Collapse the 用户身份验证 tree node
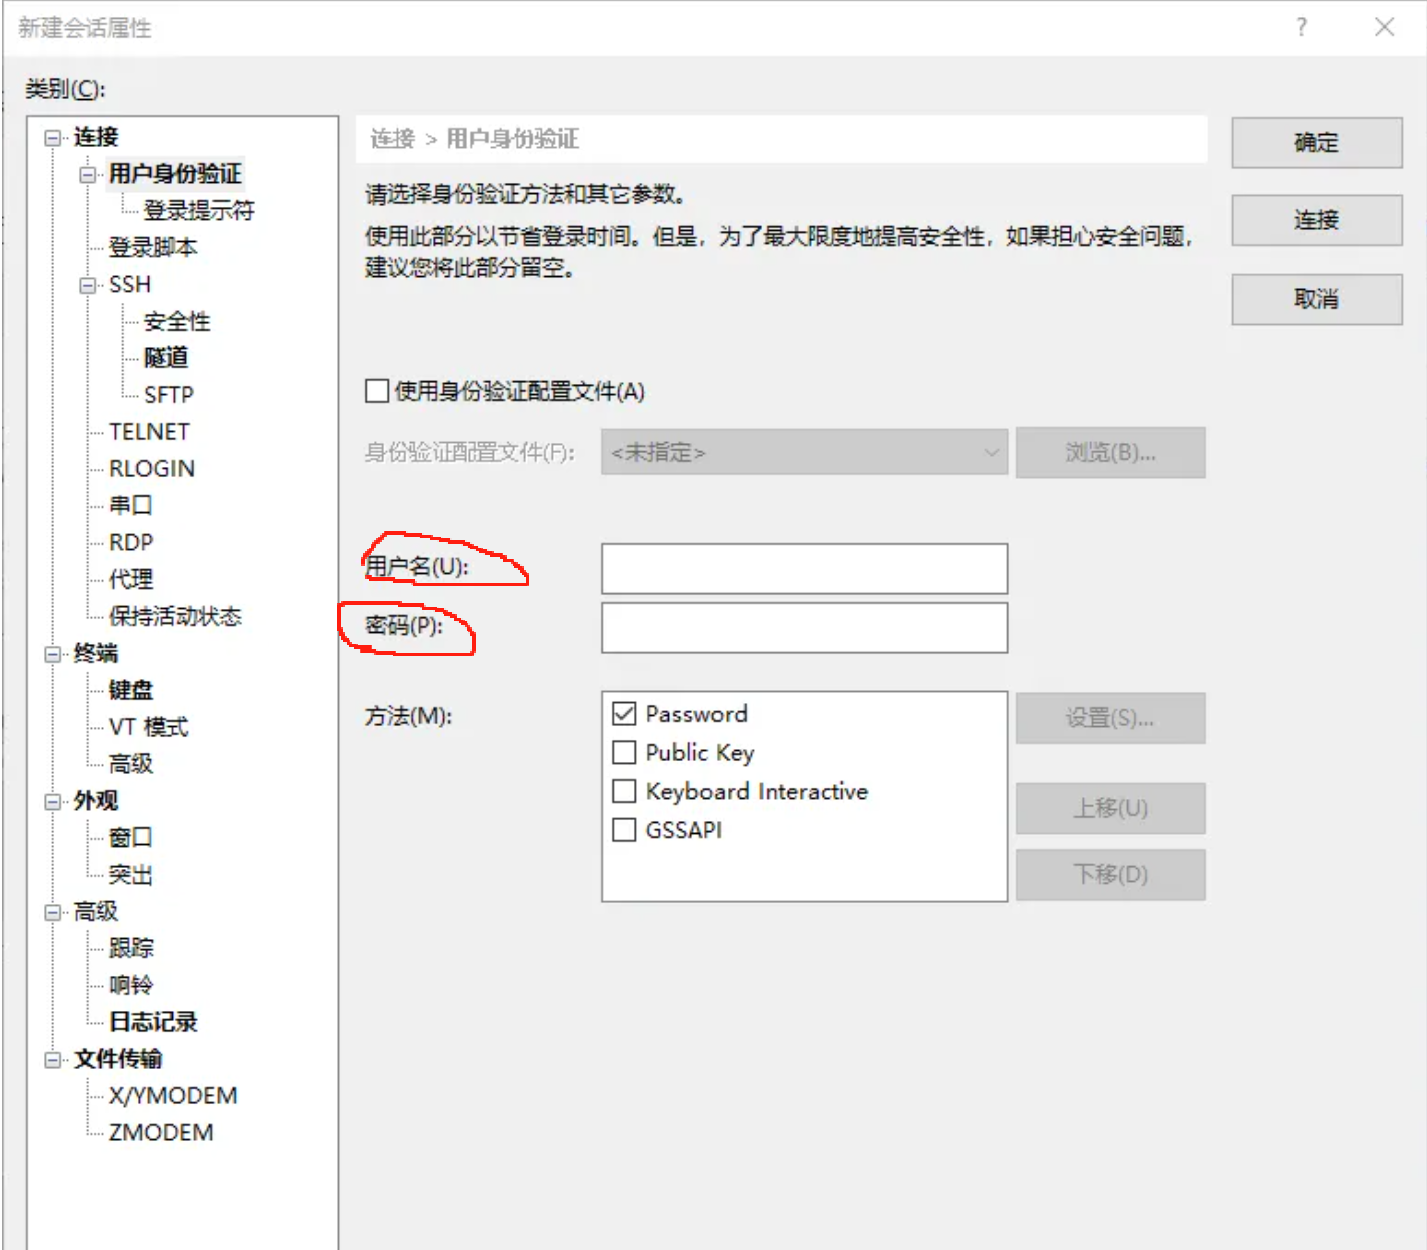 [88, 175]
